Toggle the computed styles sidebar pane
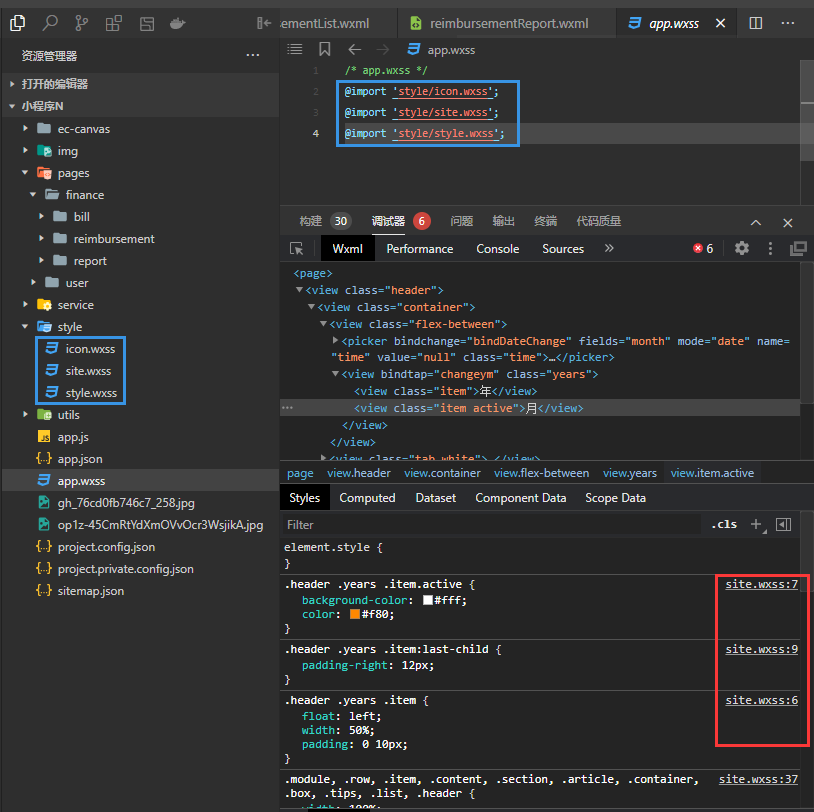This screenshot has width=814, height=812. point(784,524)
